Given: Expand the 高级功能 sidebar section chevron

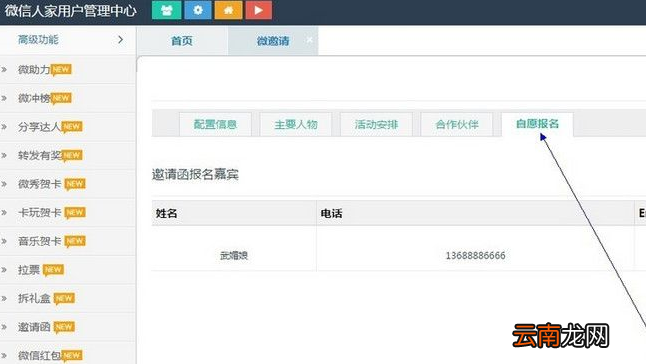Looking at the screenshot, I should coord(120,40).
